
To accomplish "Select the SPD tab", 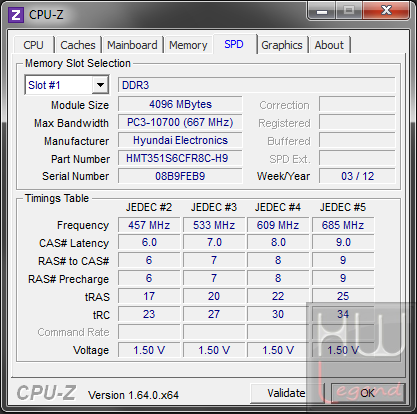I will click(x=234, y=44).
